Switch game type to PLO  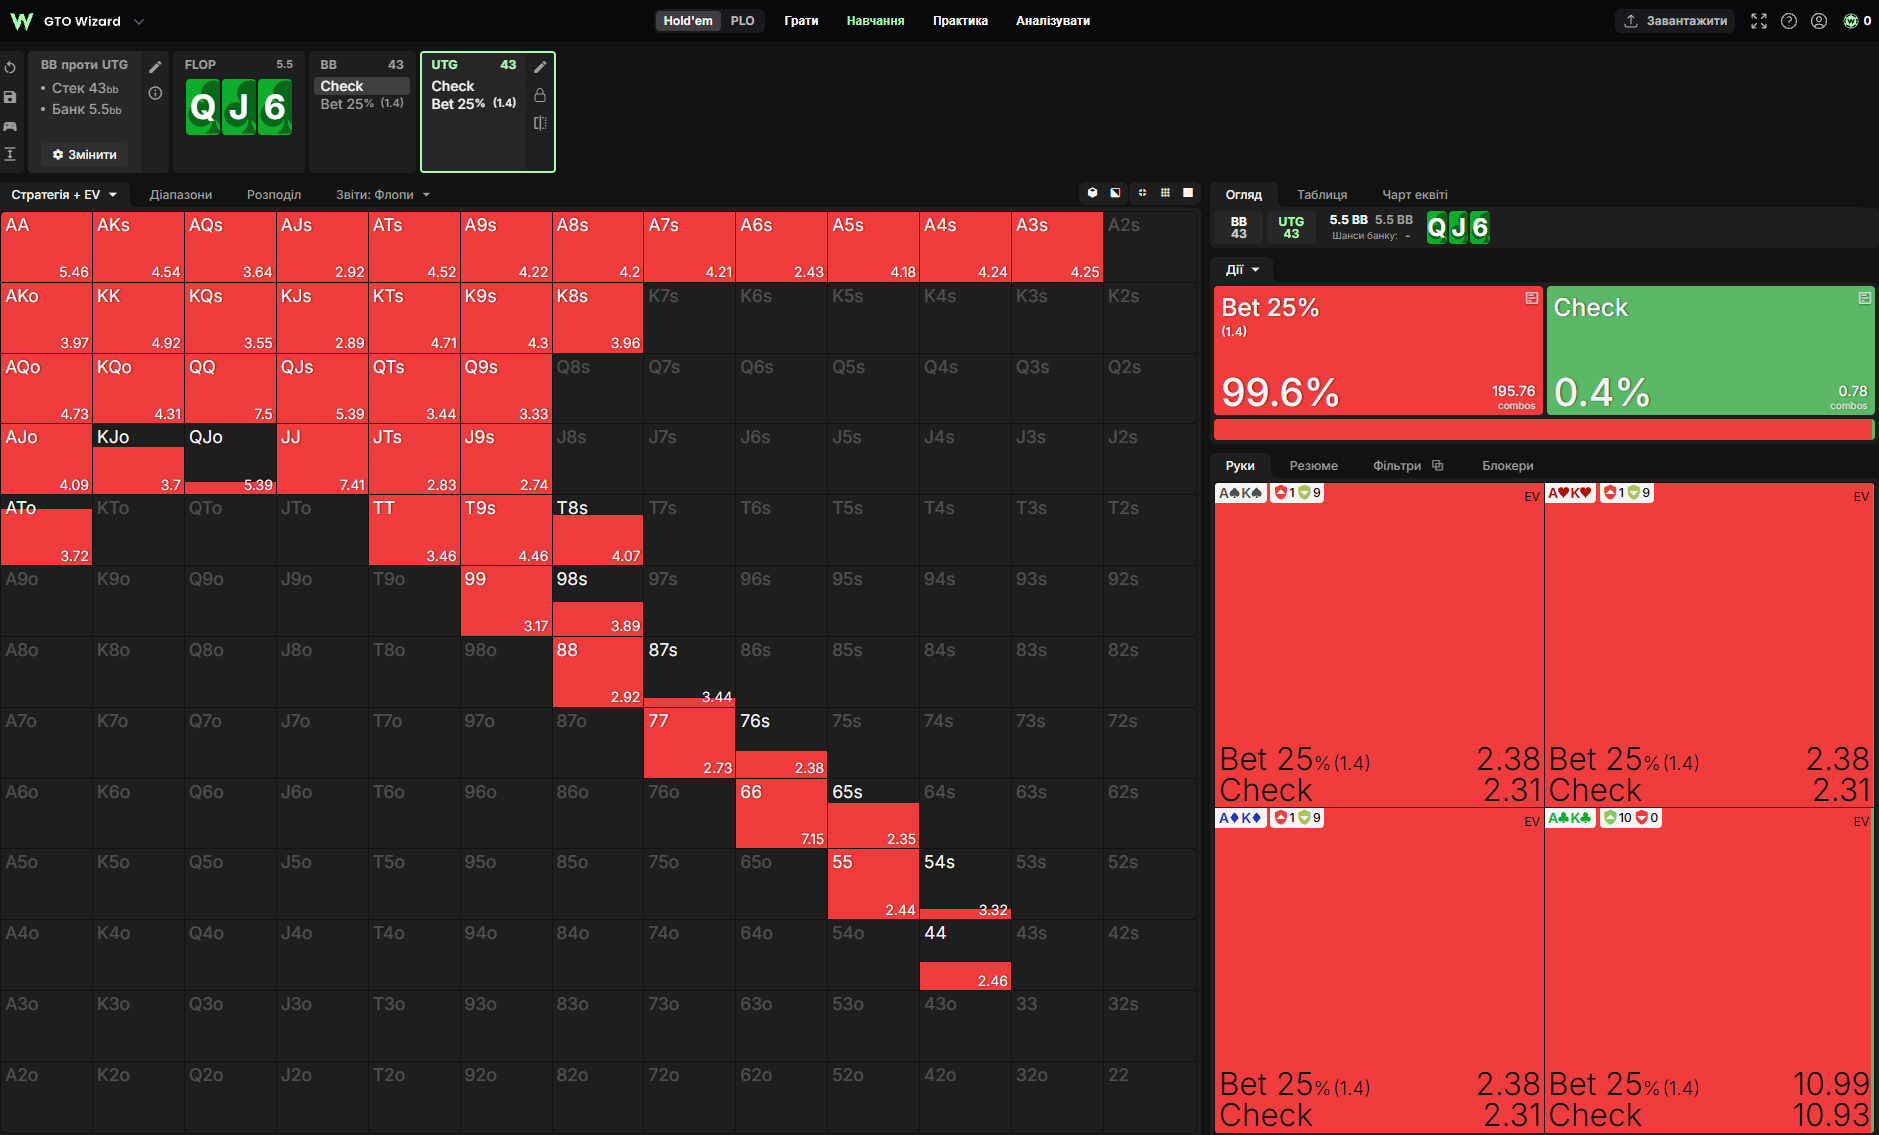click(x=742, y=21)
